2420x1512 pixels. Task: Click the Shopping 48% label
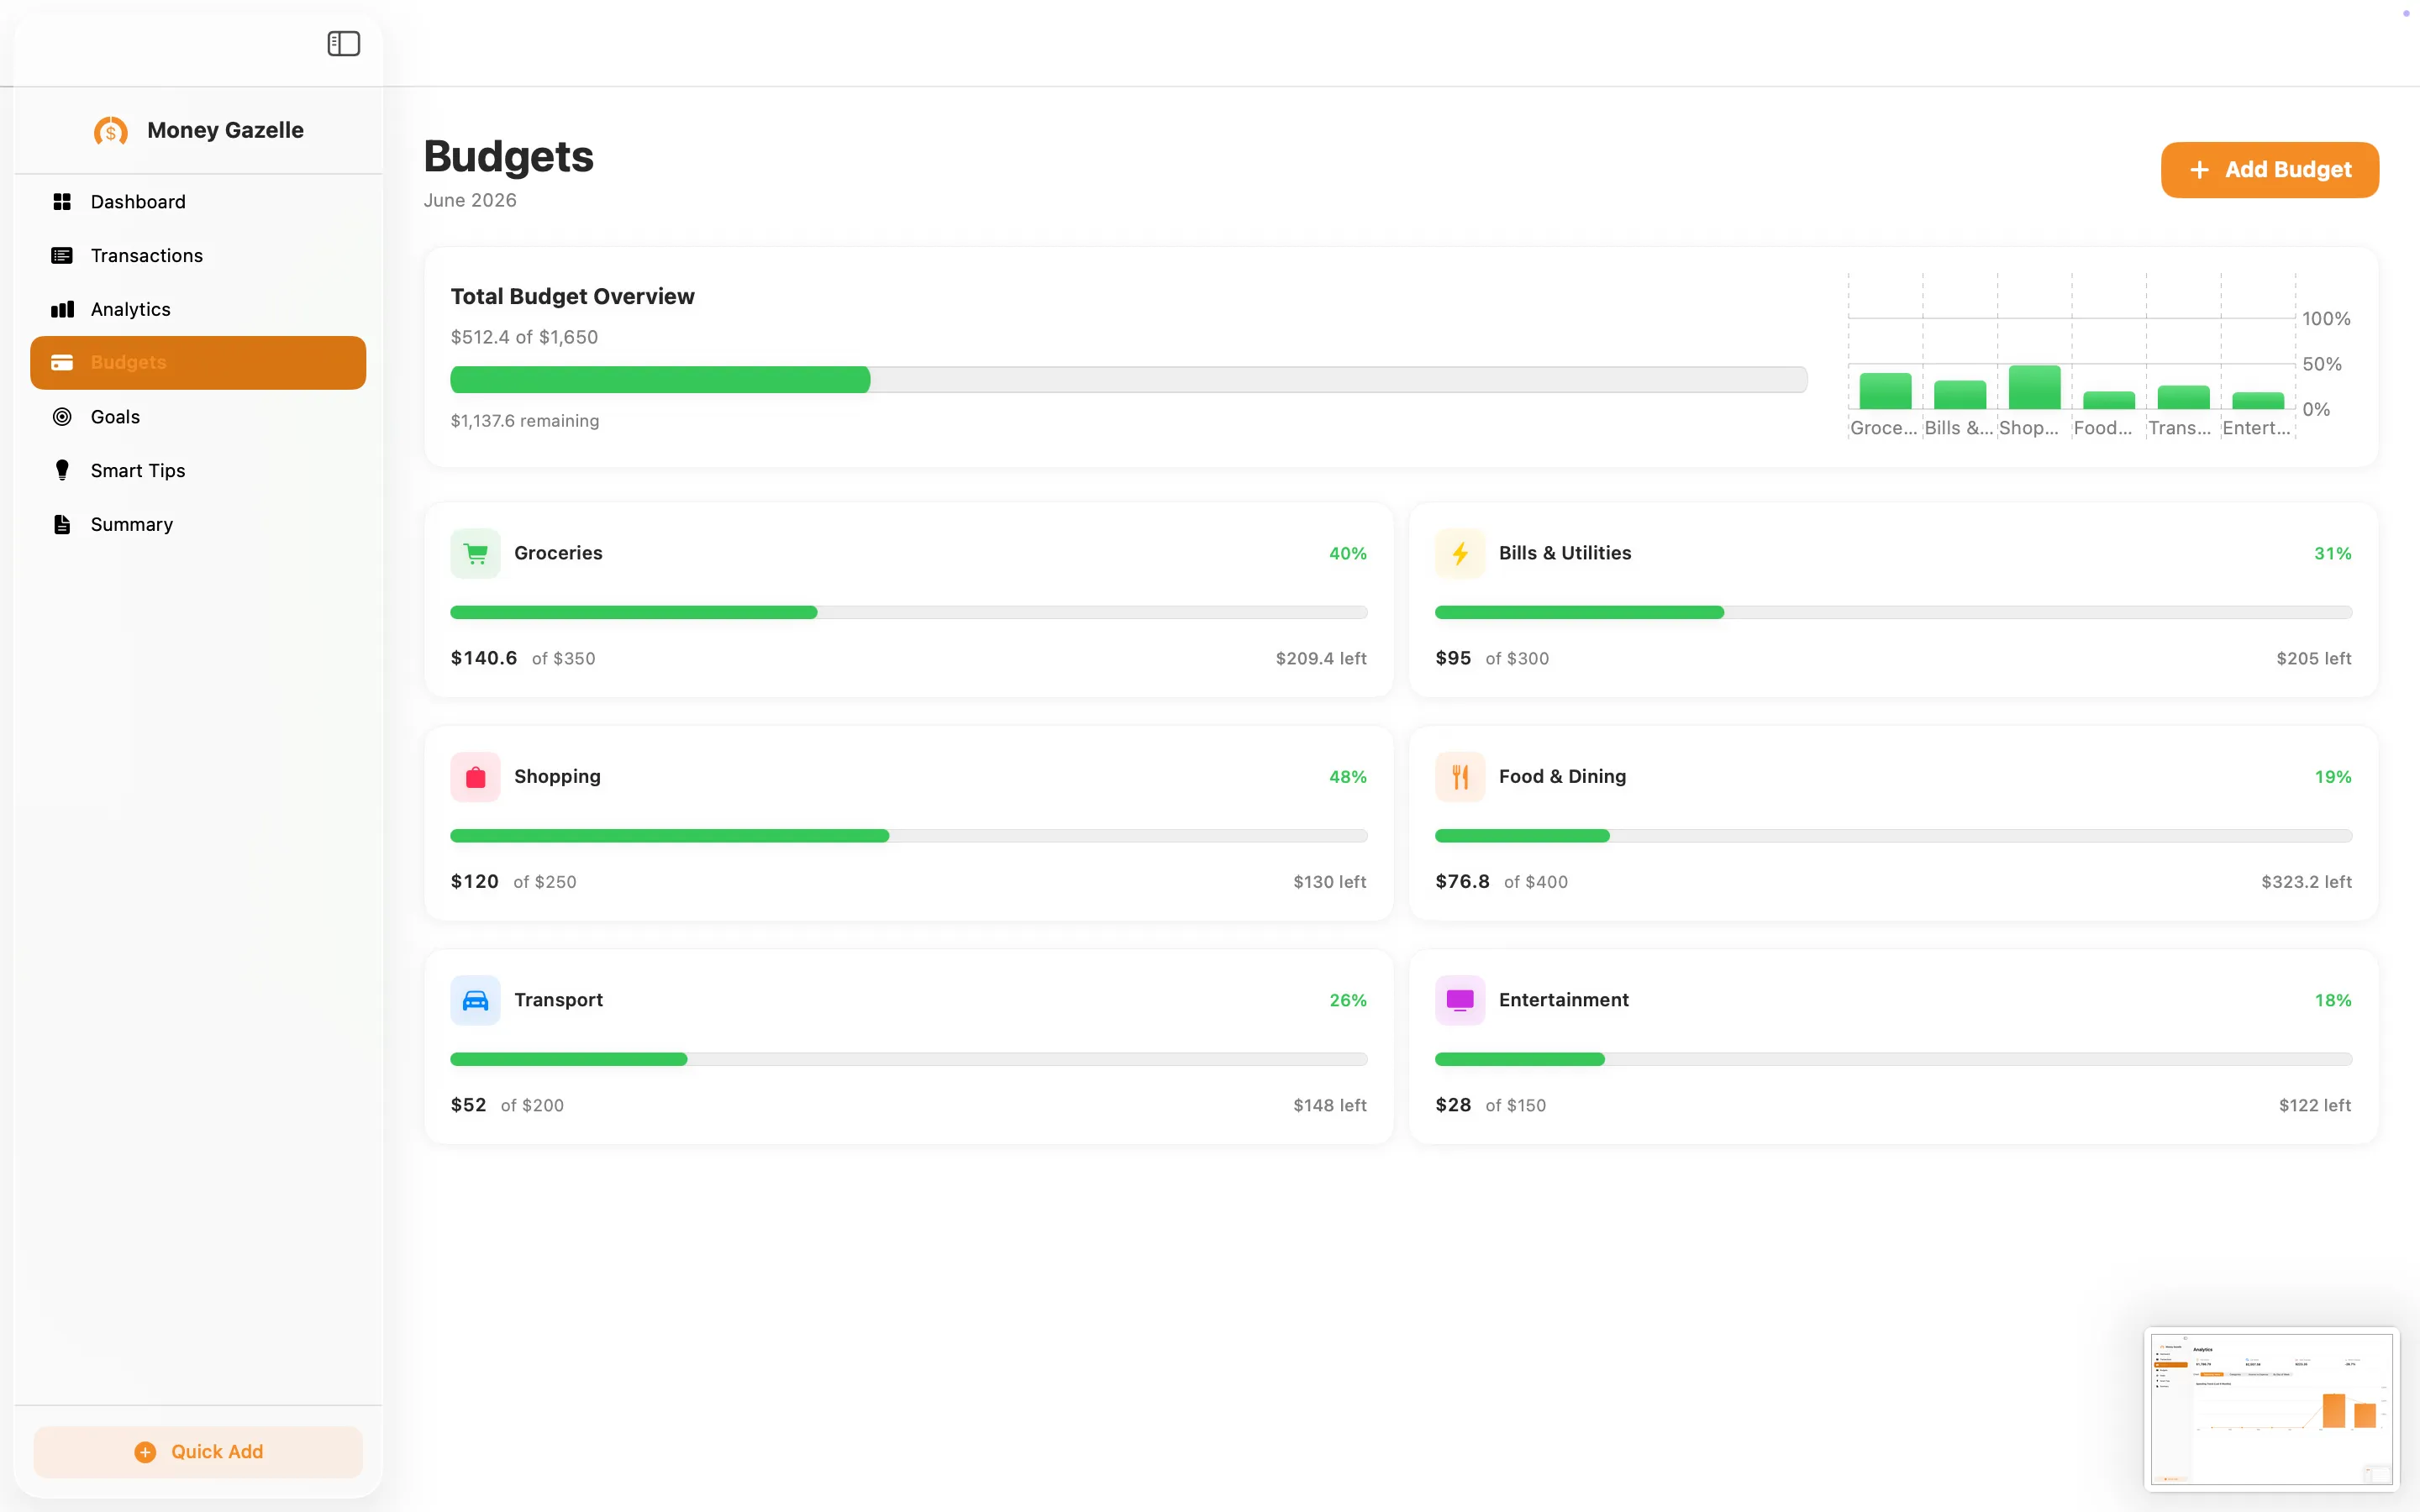point(1347,777)
